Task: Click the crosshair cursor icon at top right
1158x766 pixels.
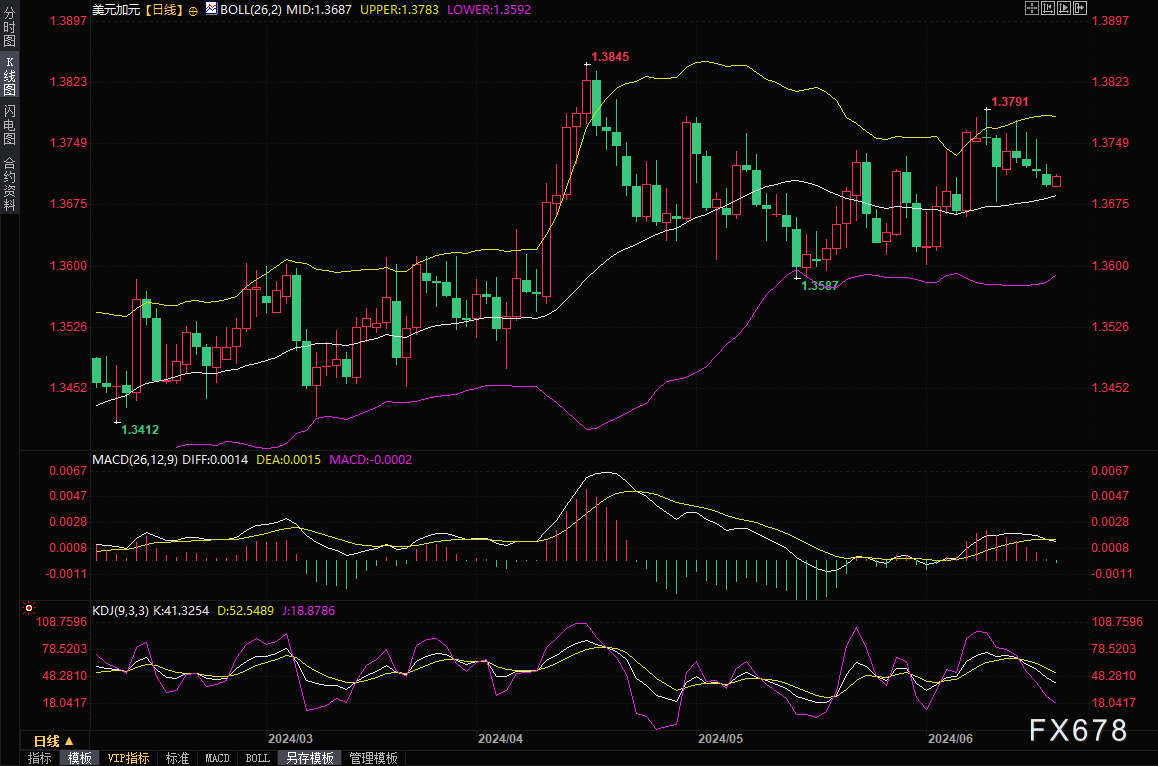Action: click(x=1032, y=8)
